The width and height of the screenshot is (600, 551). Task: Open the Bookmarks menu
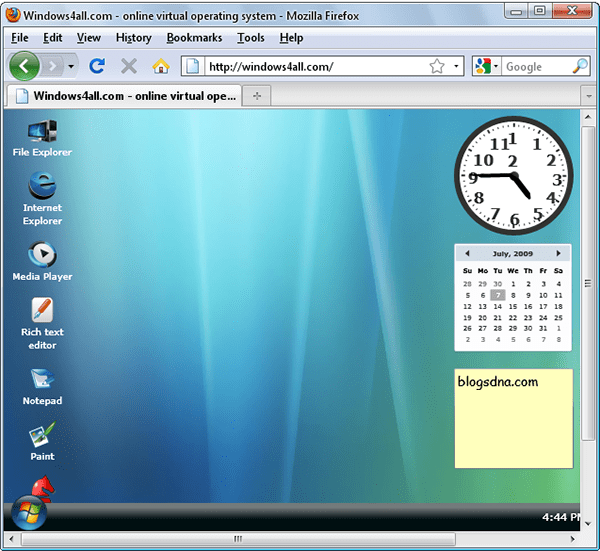tap(194, 37)
